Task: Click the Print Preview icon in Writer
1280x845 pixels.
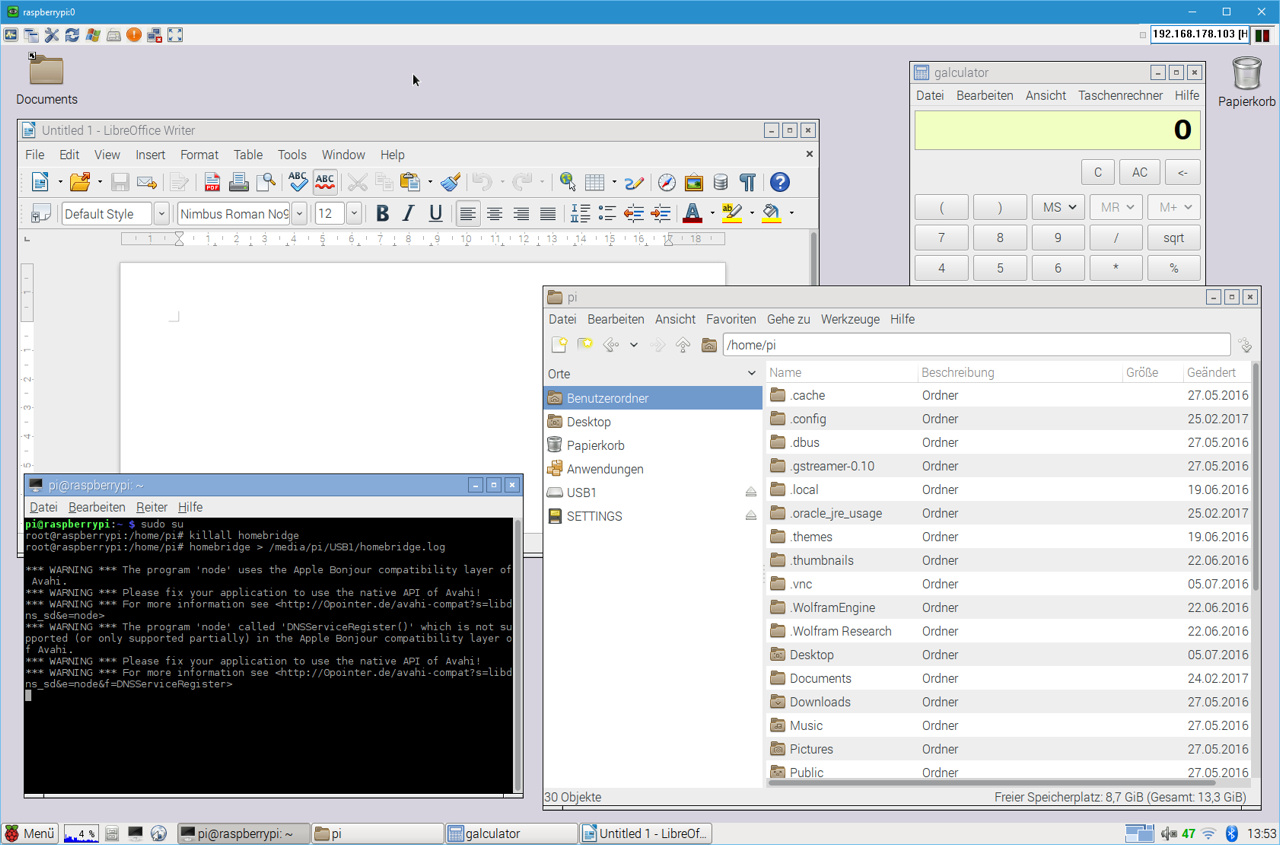Action: click(x=265, y=182)
